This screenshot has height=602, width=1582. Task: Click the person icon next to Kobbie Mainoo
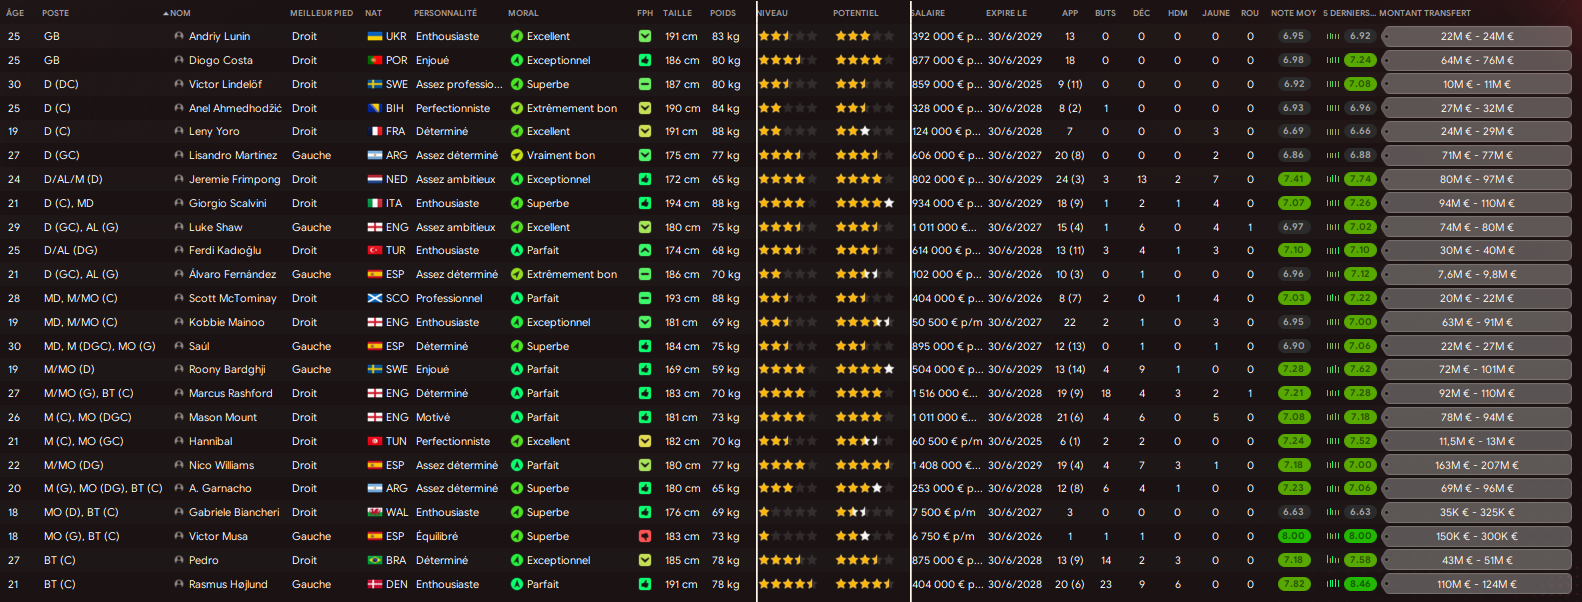tap(179, 322)
